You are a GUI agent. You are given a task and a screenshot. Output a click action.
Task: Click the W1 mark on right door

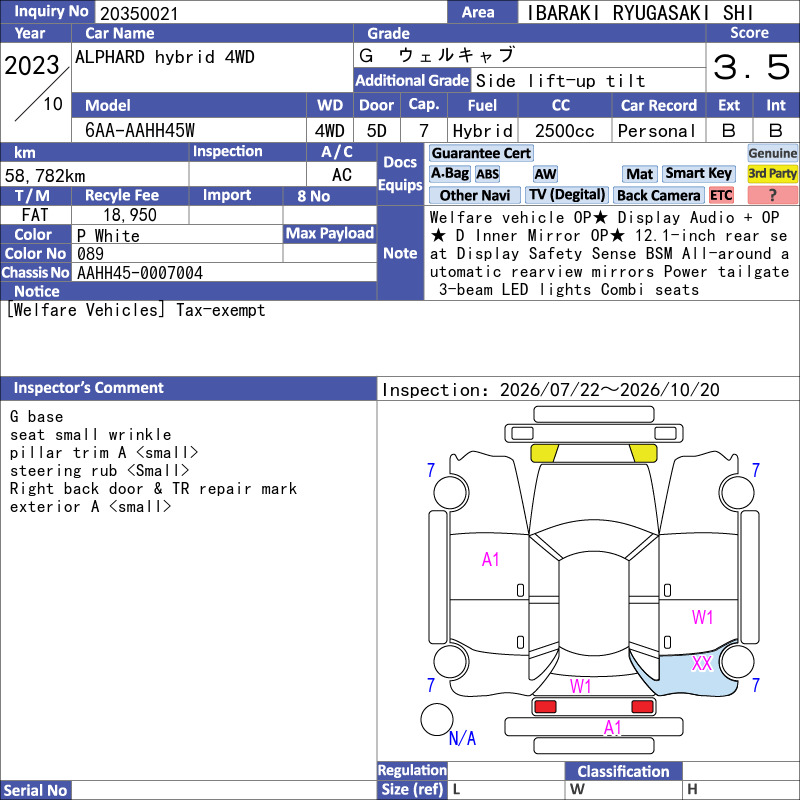click(x=702, y=617)
